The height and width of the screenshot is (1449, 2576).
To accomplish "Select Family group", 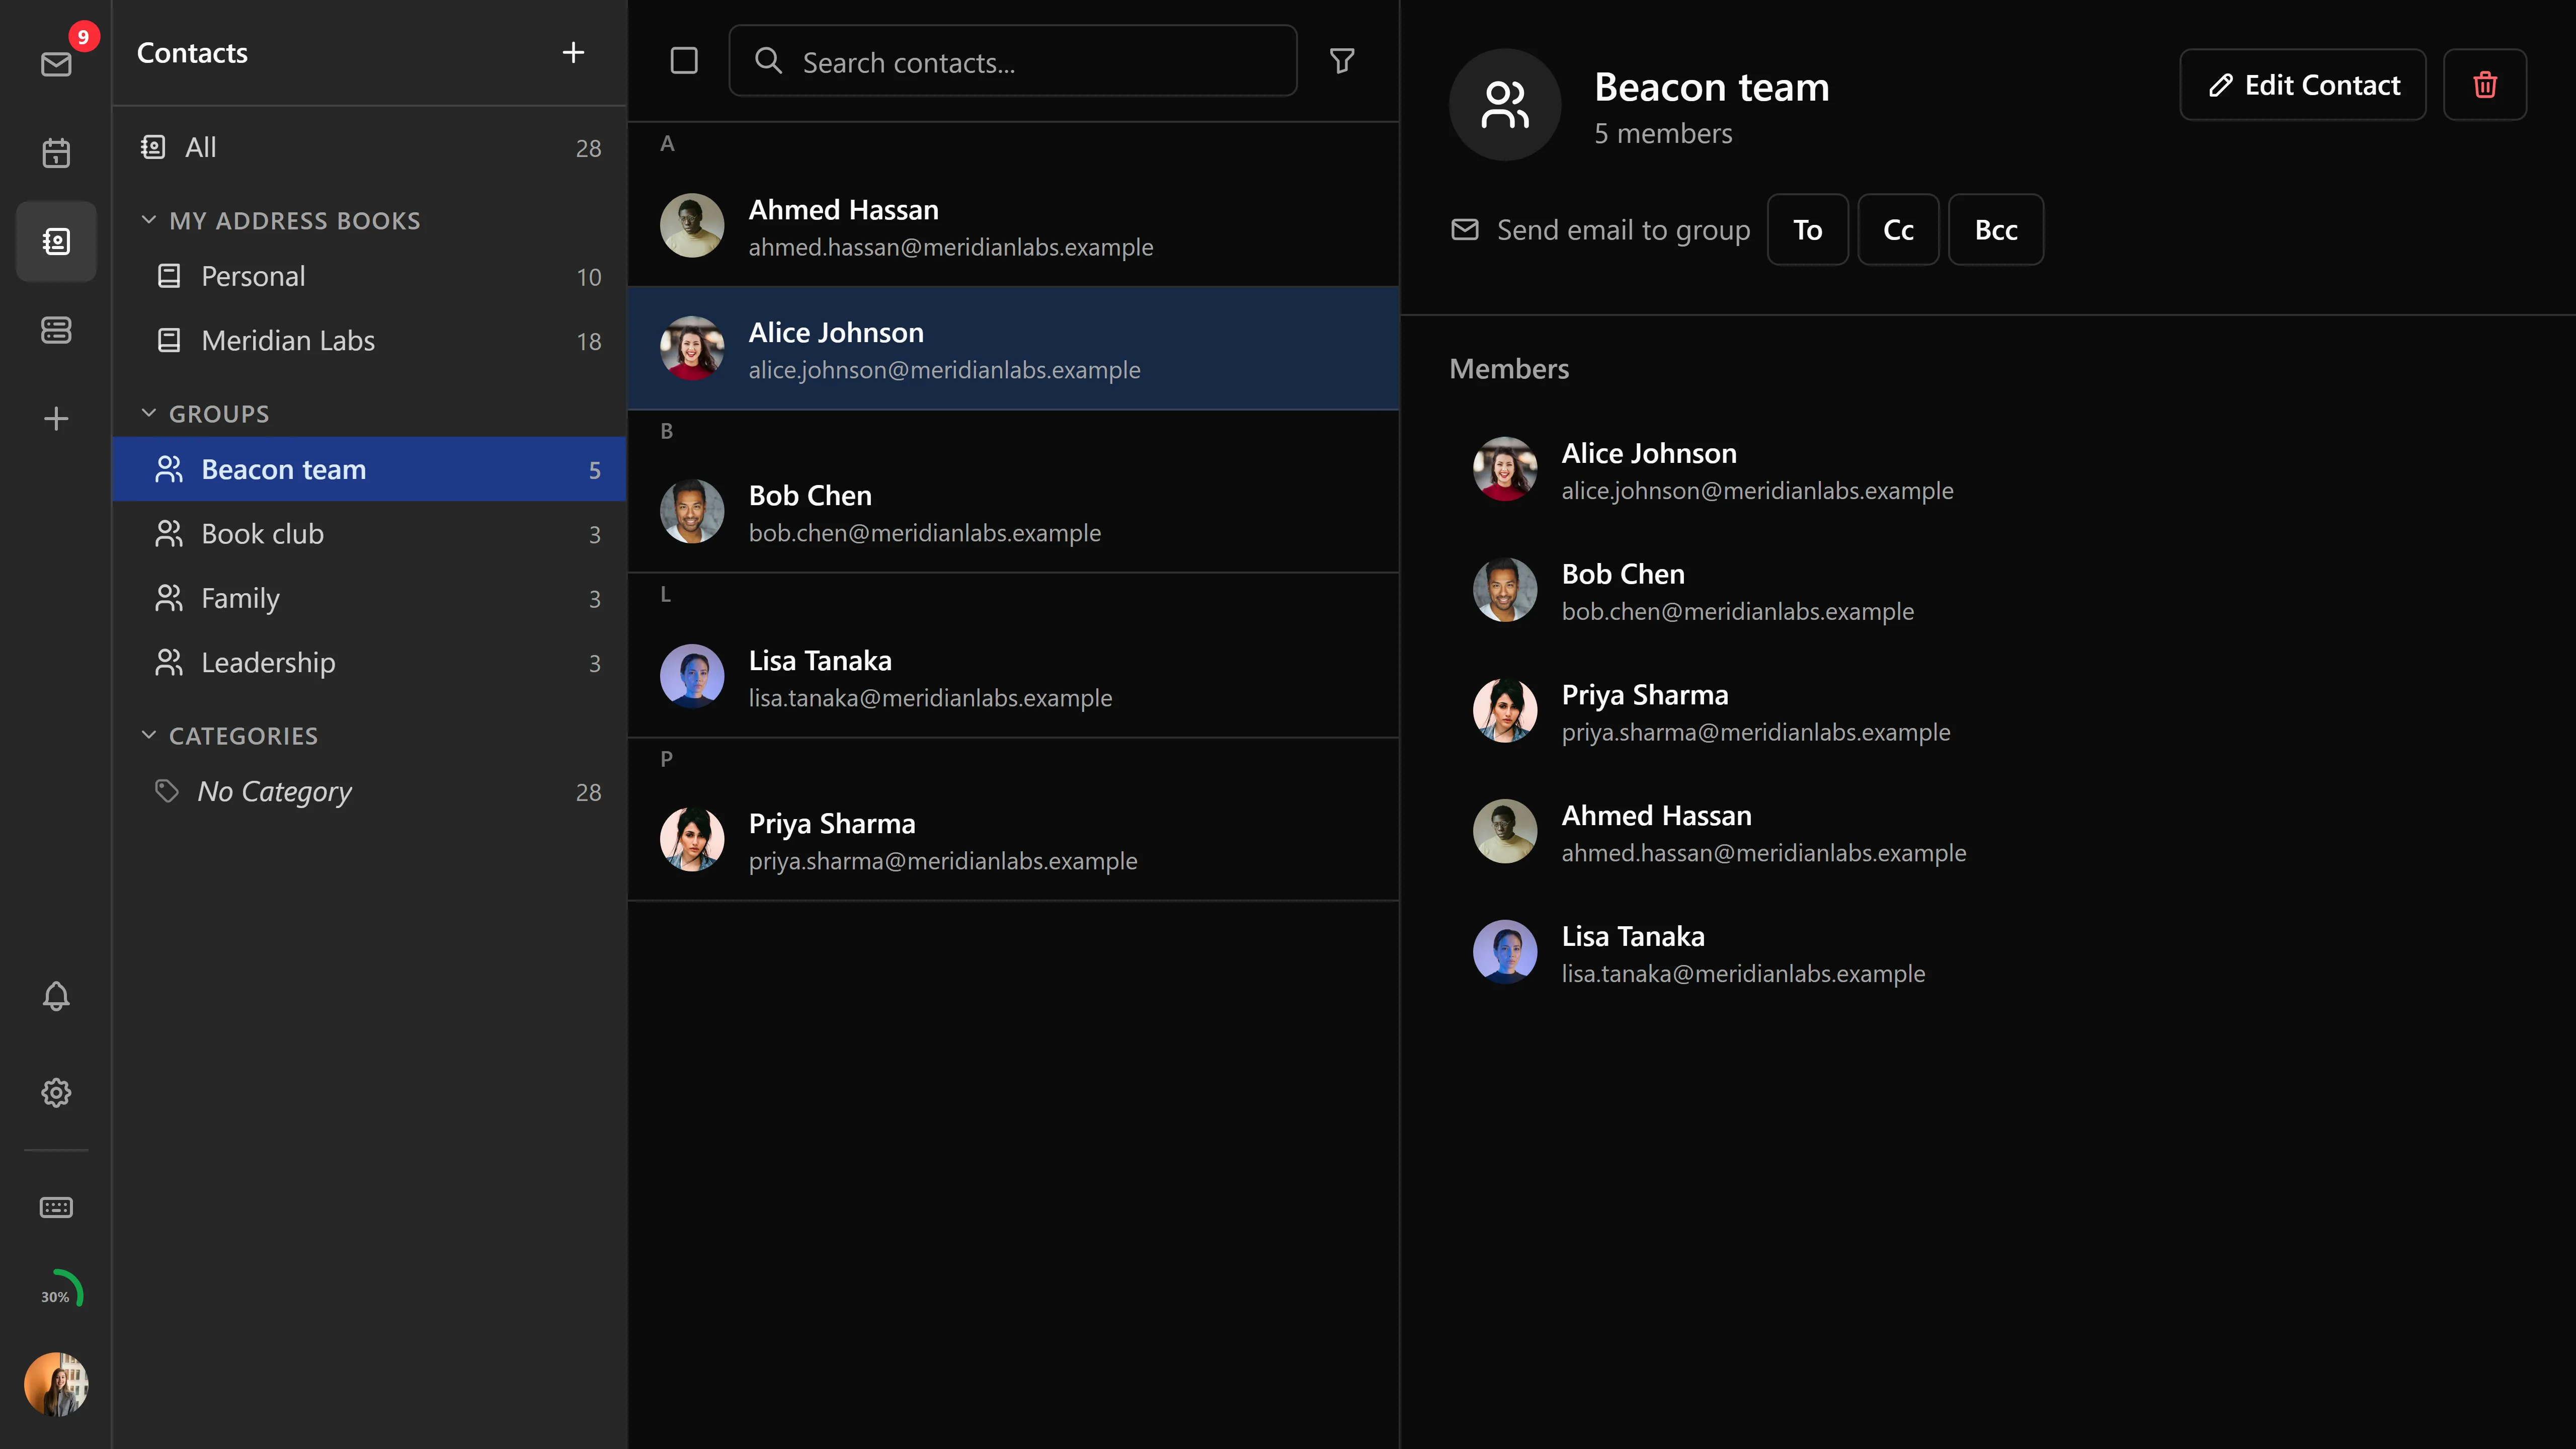I will pos(370,598).
